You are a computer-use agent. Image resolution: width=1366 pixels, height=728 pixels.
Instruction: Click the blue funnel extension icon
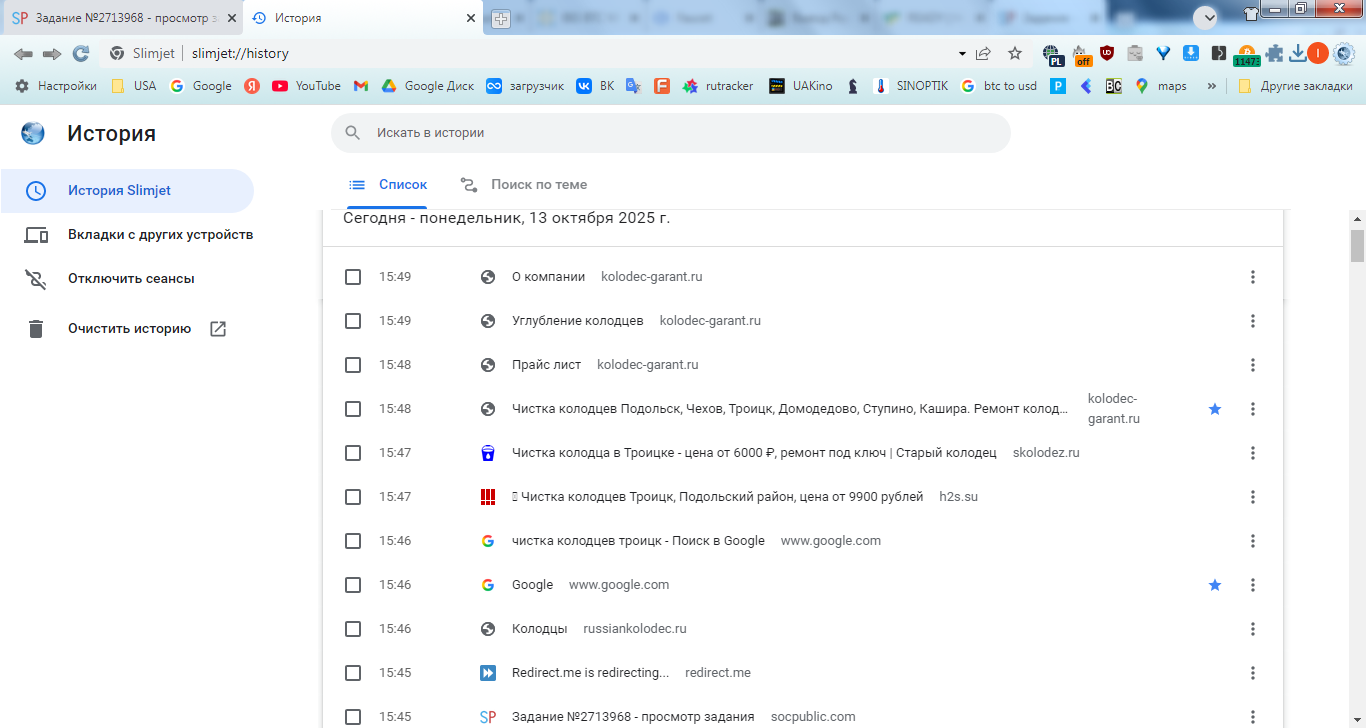(x=1163, y=54)
